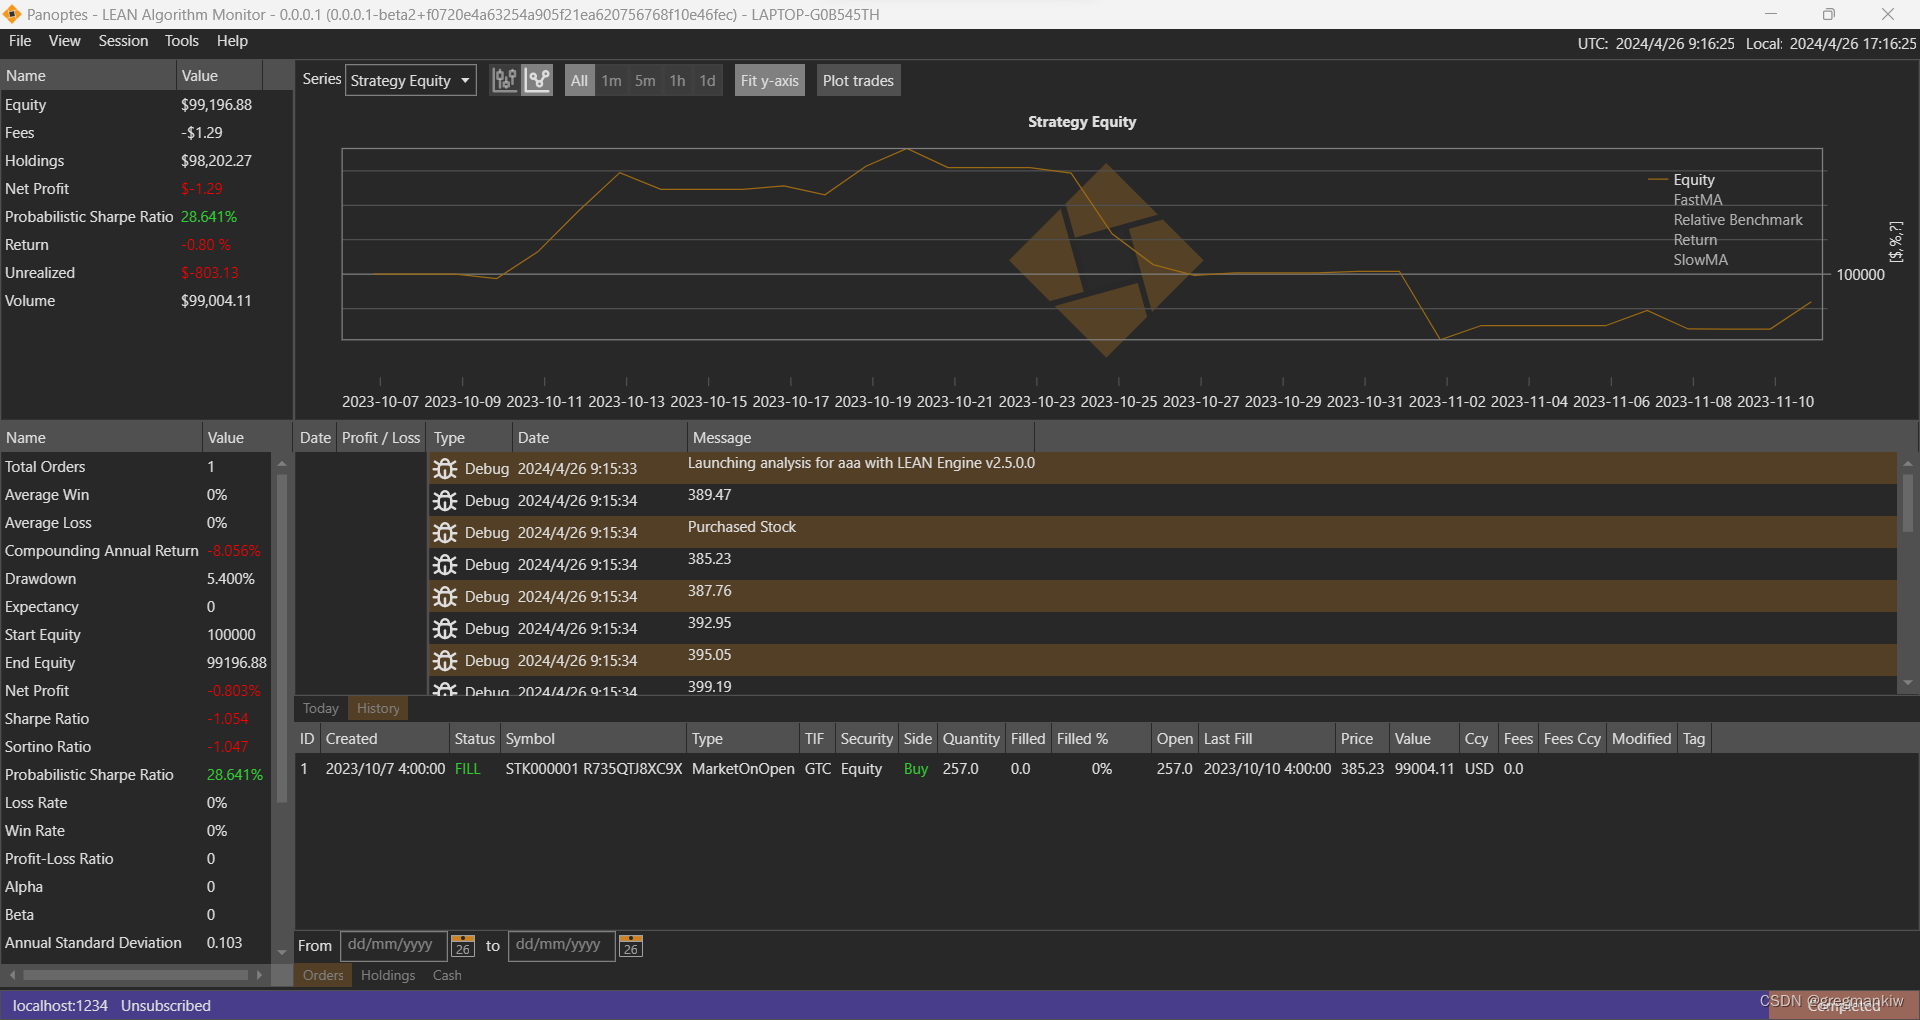The image size is (1920, 1020).
Task: Toggle SlowMA series in chart legend
Action: [x=1700, y=260]
